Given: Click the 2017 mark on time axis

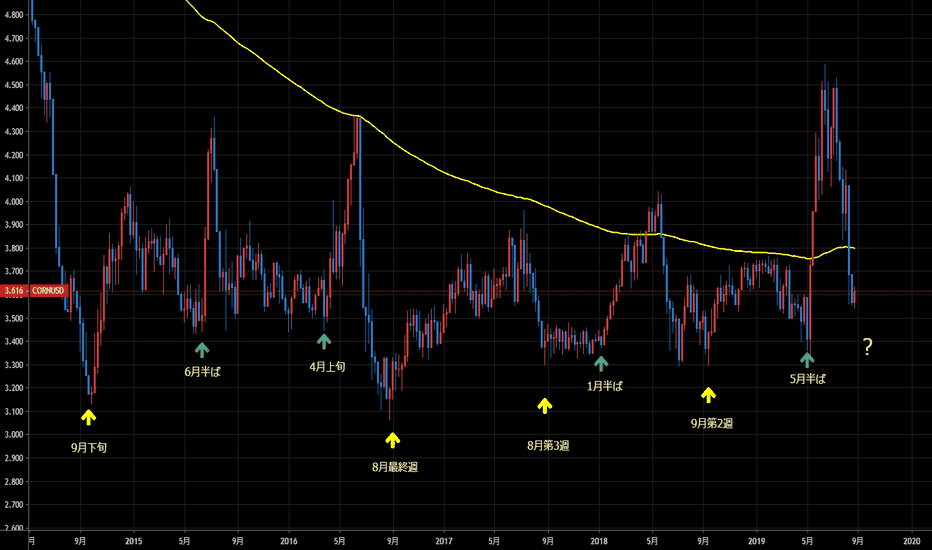Looking at the screenshot, I should tap(444, 541).
